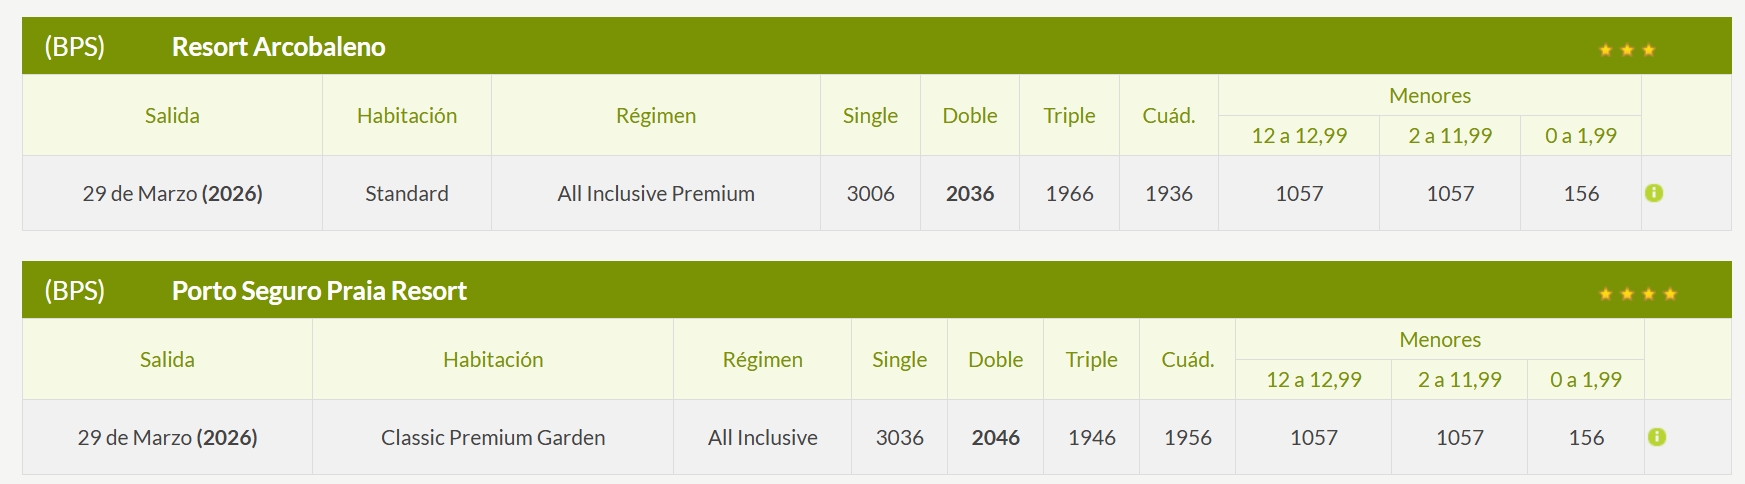Click the four-star rating of Porto Seguro Praia Resort
Image resolution: width=1745 pixels, height=484 pixels.
click(1637, 294)
